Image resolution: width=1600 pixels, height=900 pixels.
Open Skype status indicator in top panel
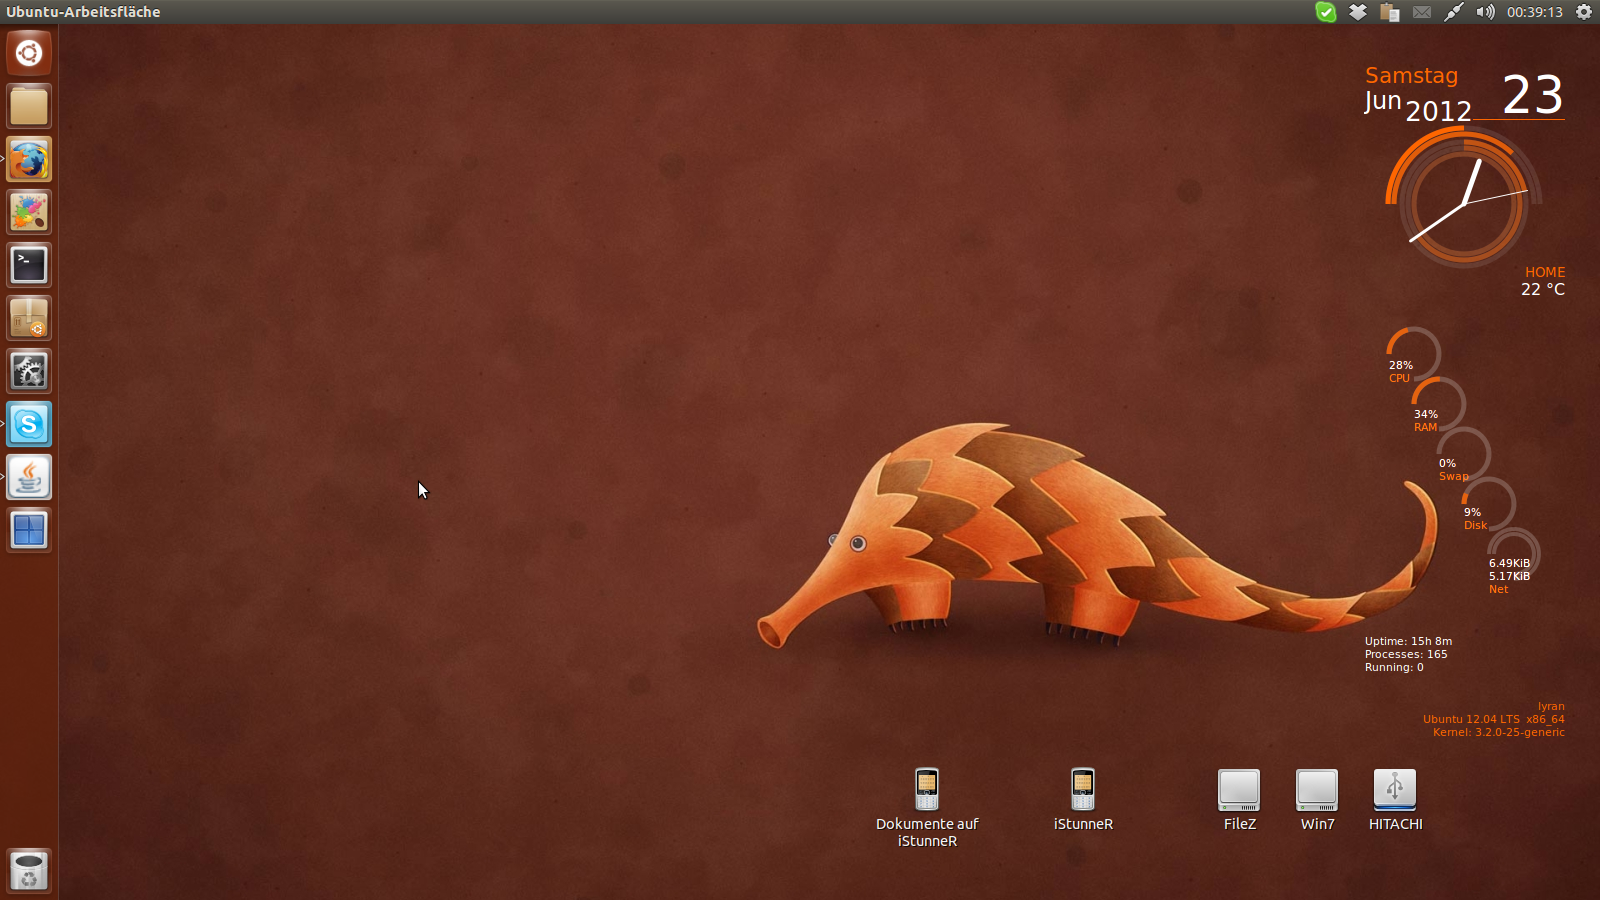click(1326, 12)
